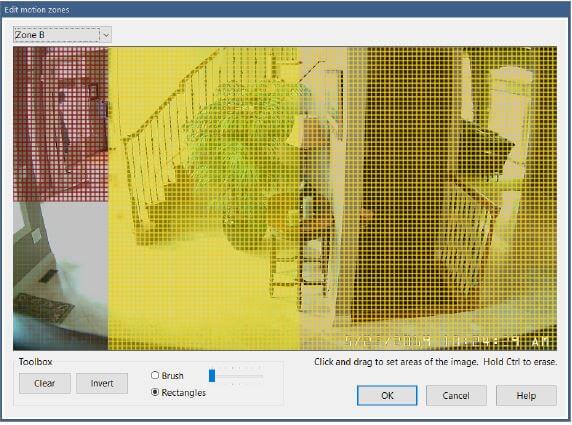This screenshot has width=572, height=425.
Task: Select the Rectangles radio option
Action: pos(155,392)
